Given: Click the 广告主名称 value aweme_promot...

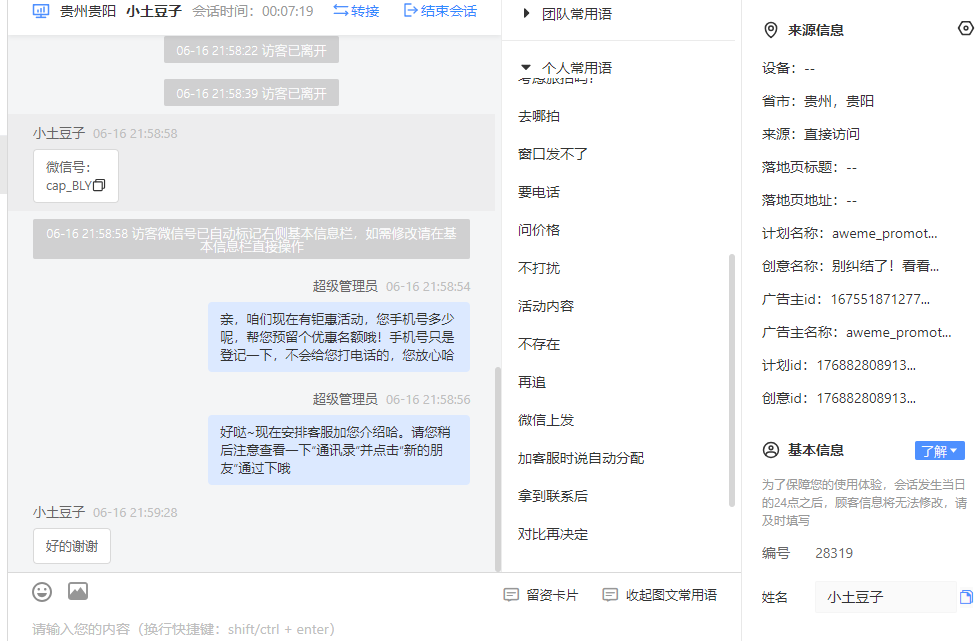Looking at the screenshot, I should pos(899,332).
